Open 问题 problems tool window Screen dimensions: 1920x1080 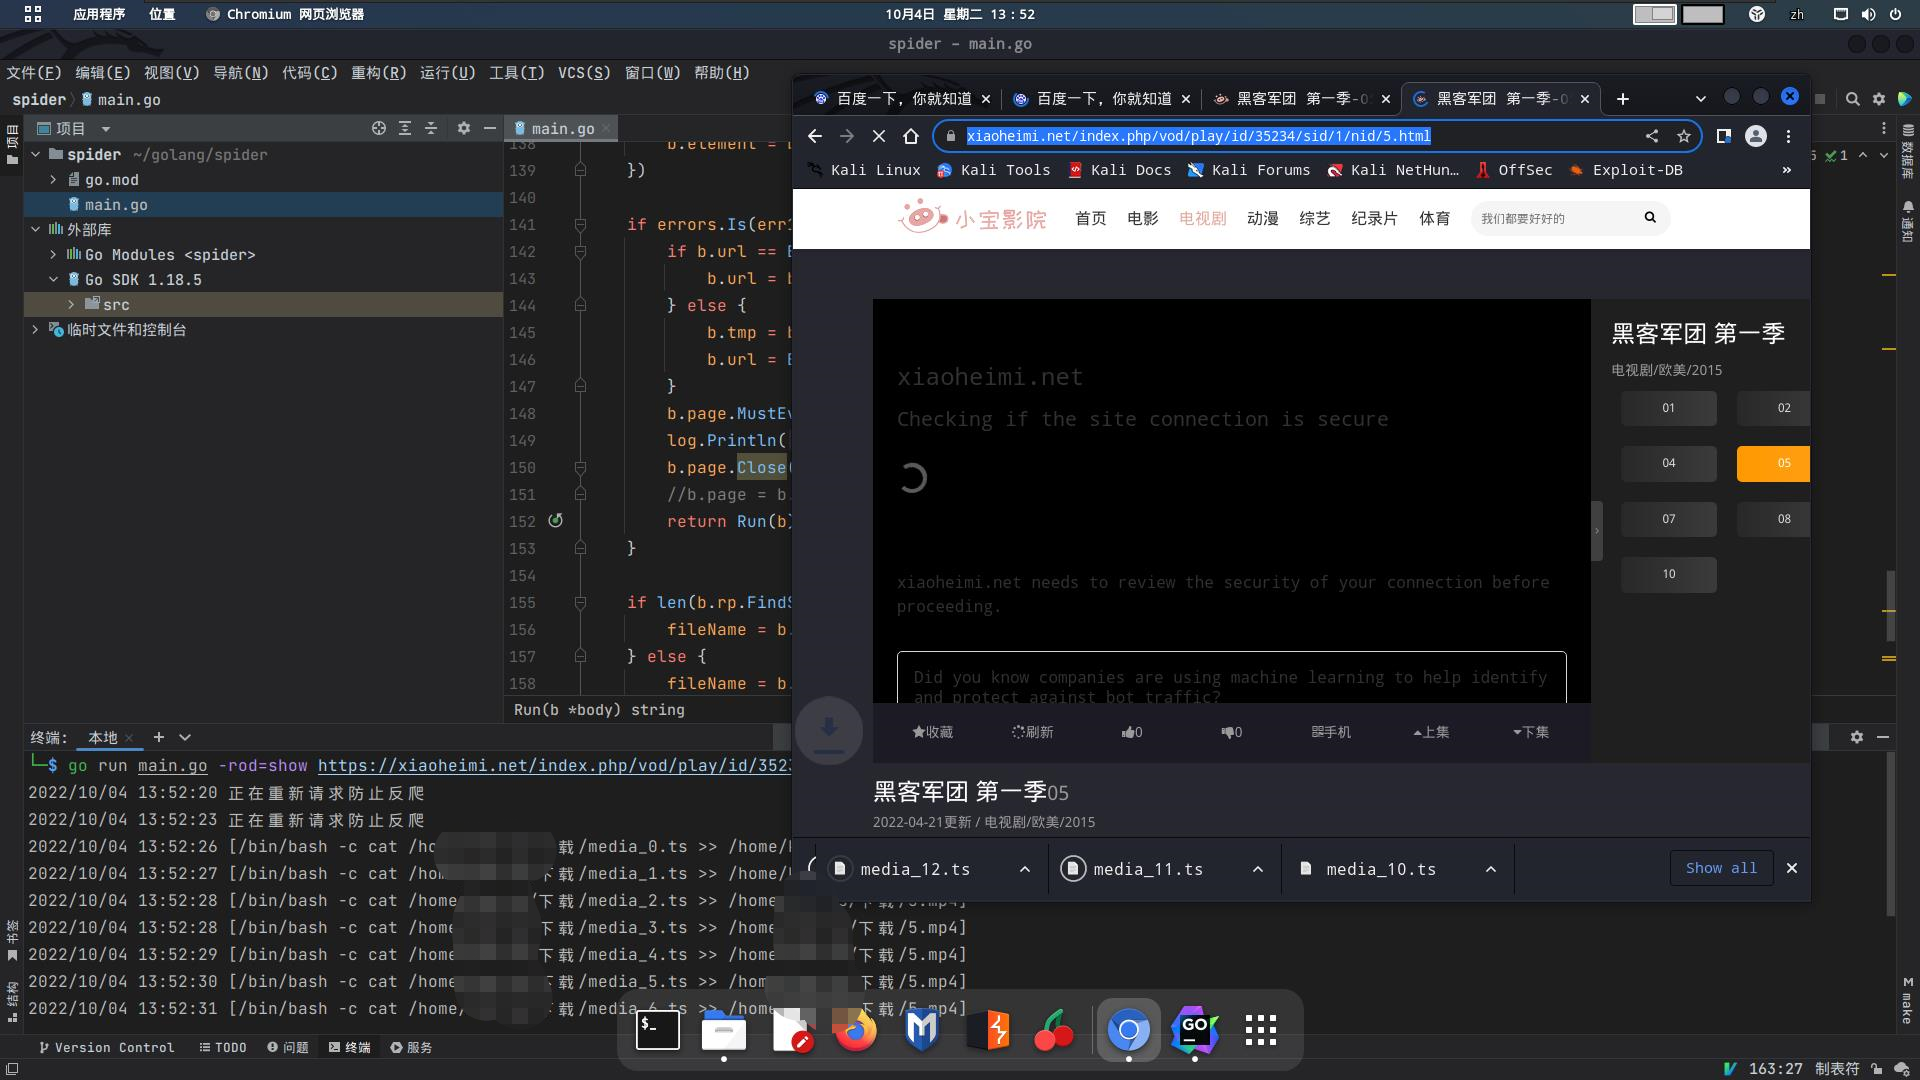coord(288,1047)
